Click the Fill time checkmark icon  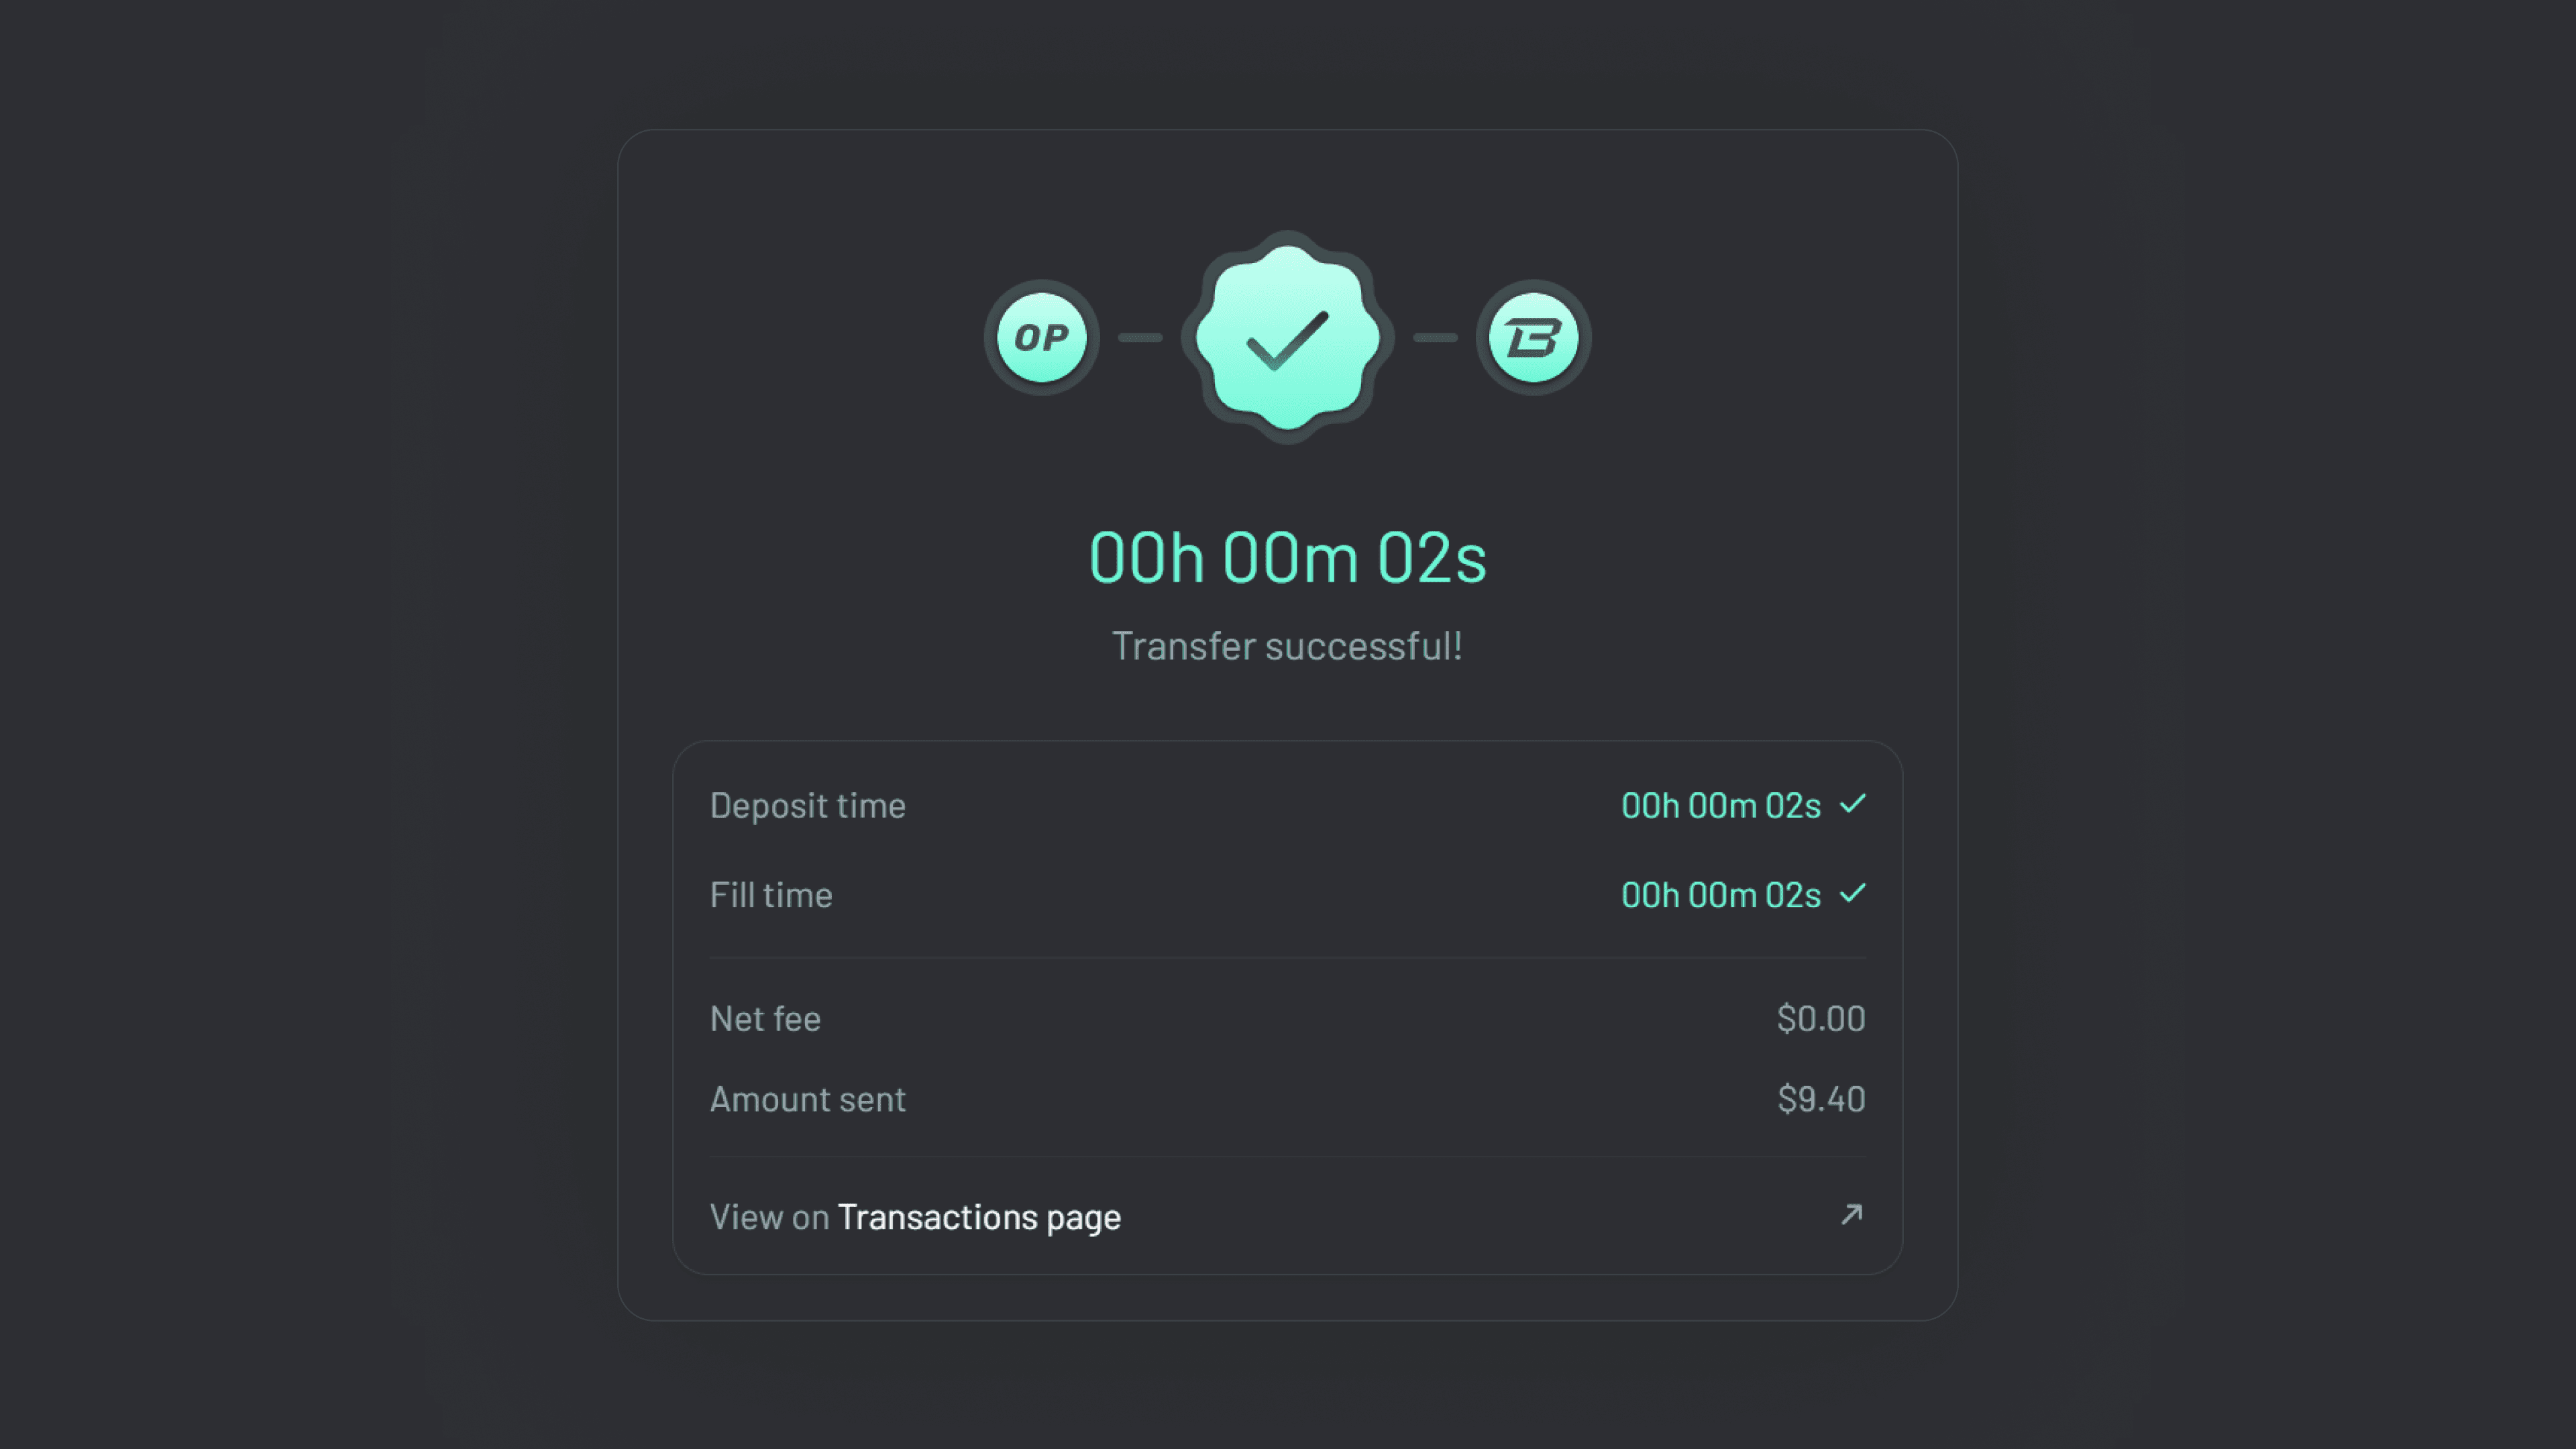(x=1853, y=893)
